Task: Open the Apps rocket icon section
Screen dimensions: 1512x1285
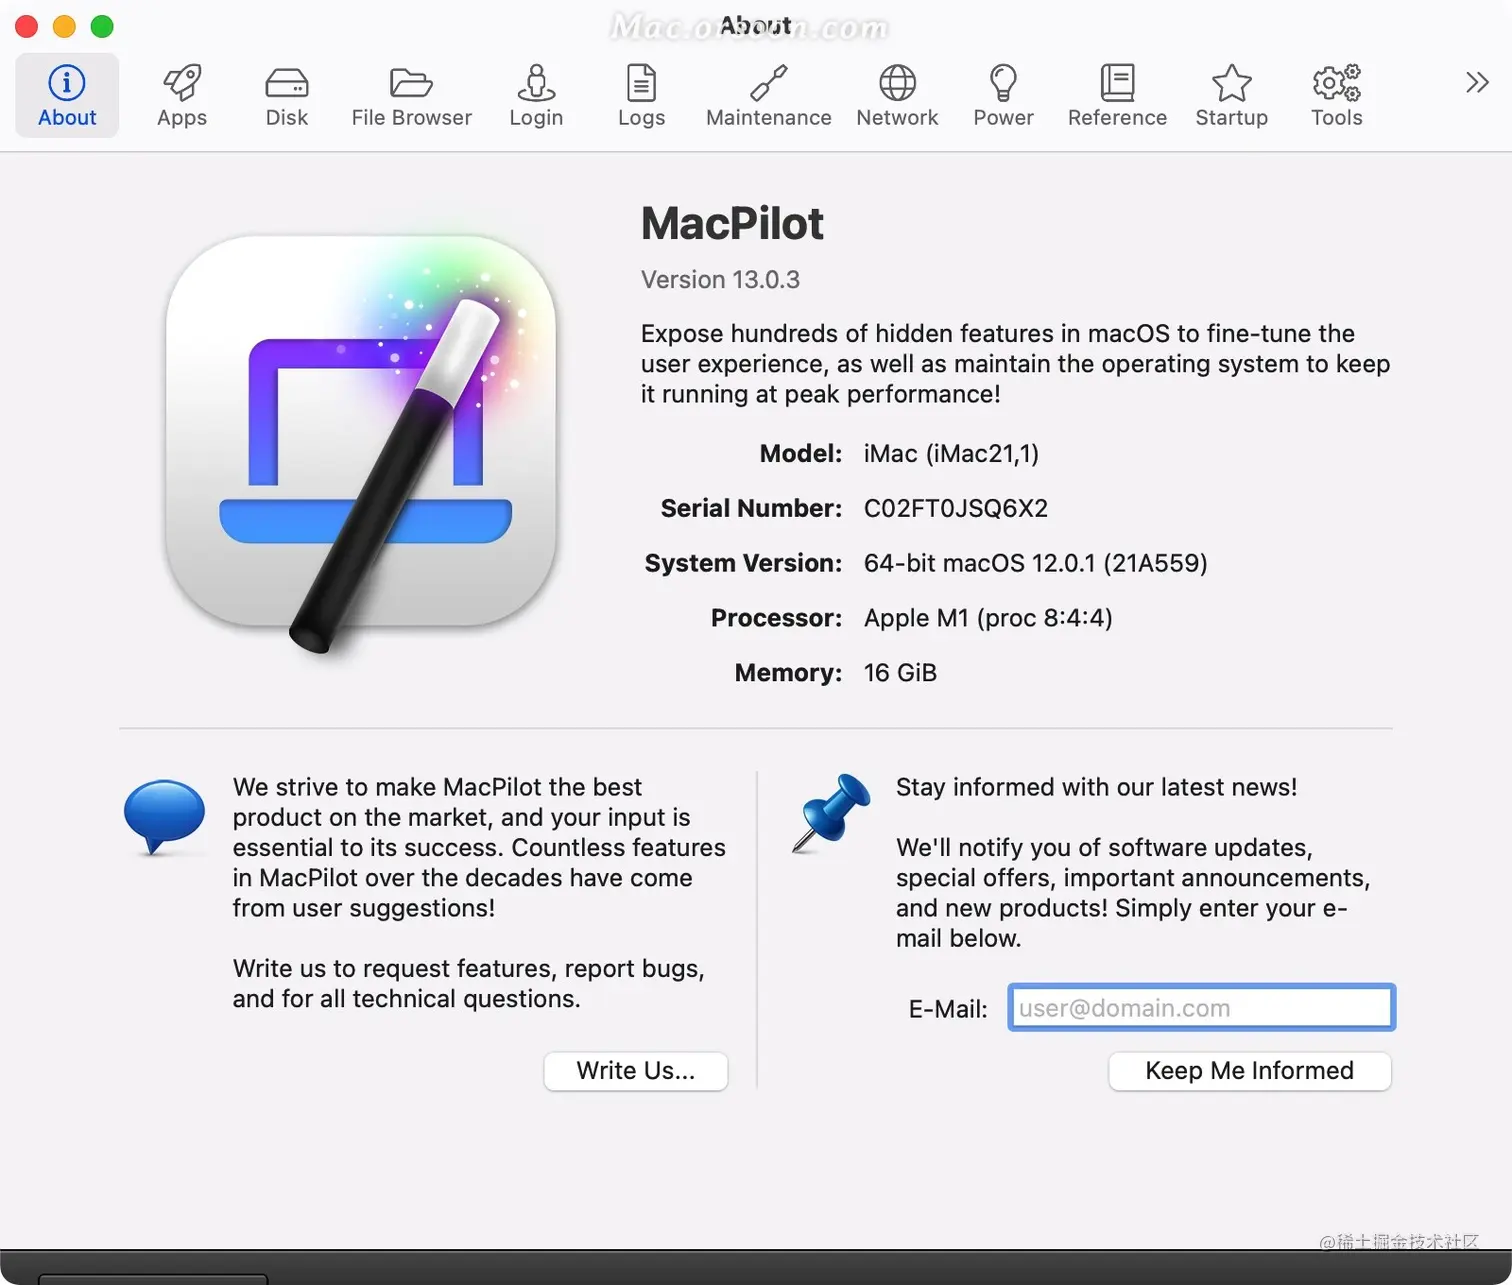Action: click(x=182, y=96)
